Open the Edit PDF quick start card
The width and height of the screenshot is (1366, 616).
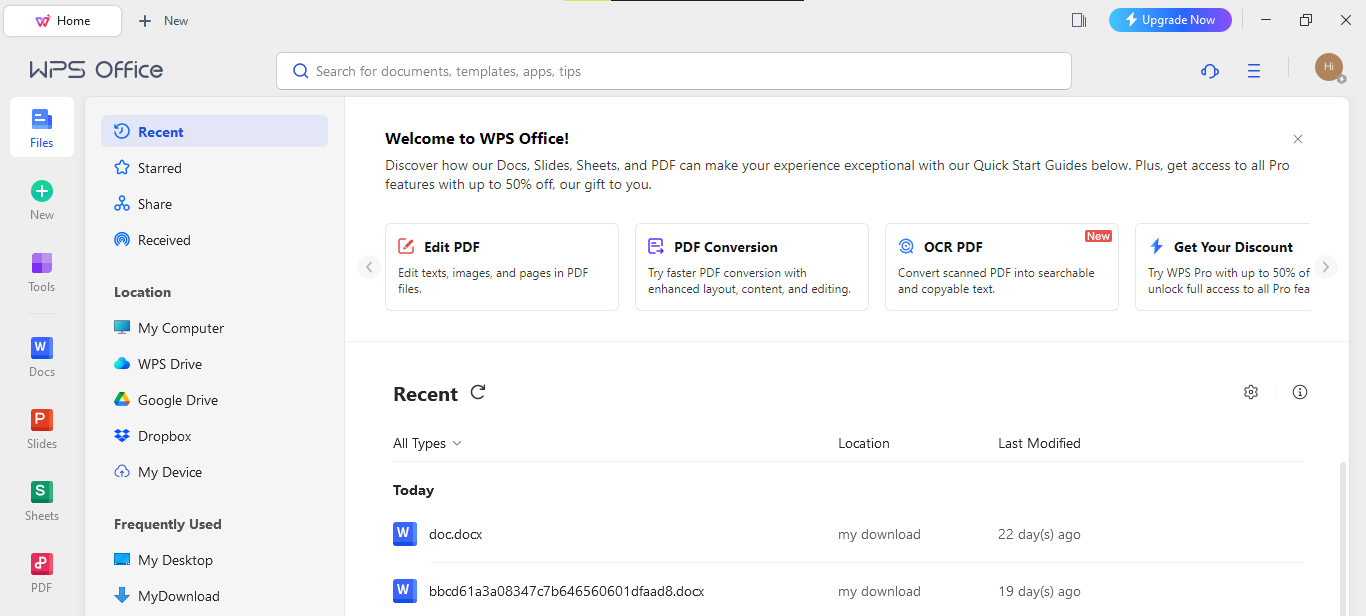click(502, 267)
